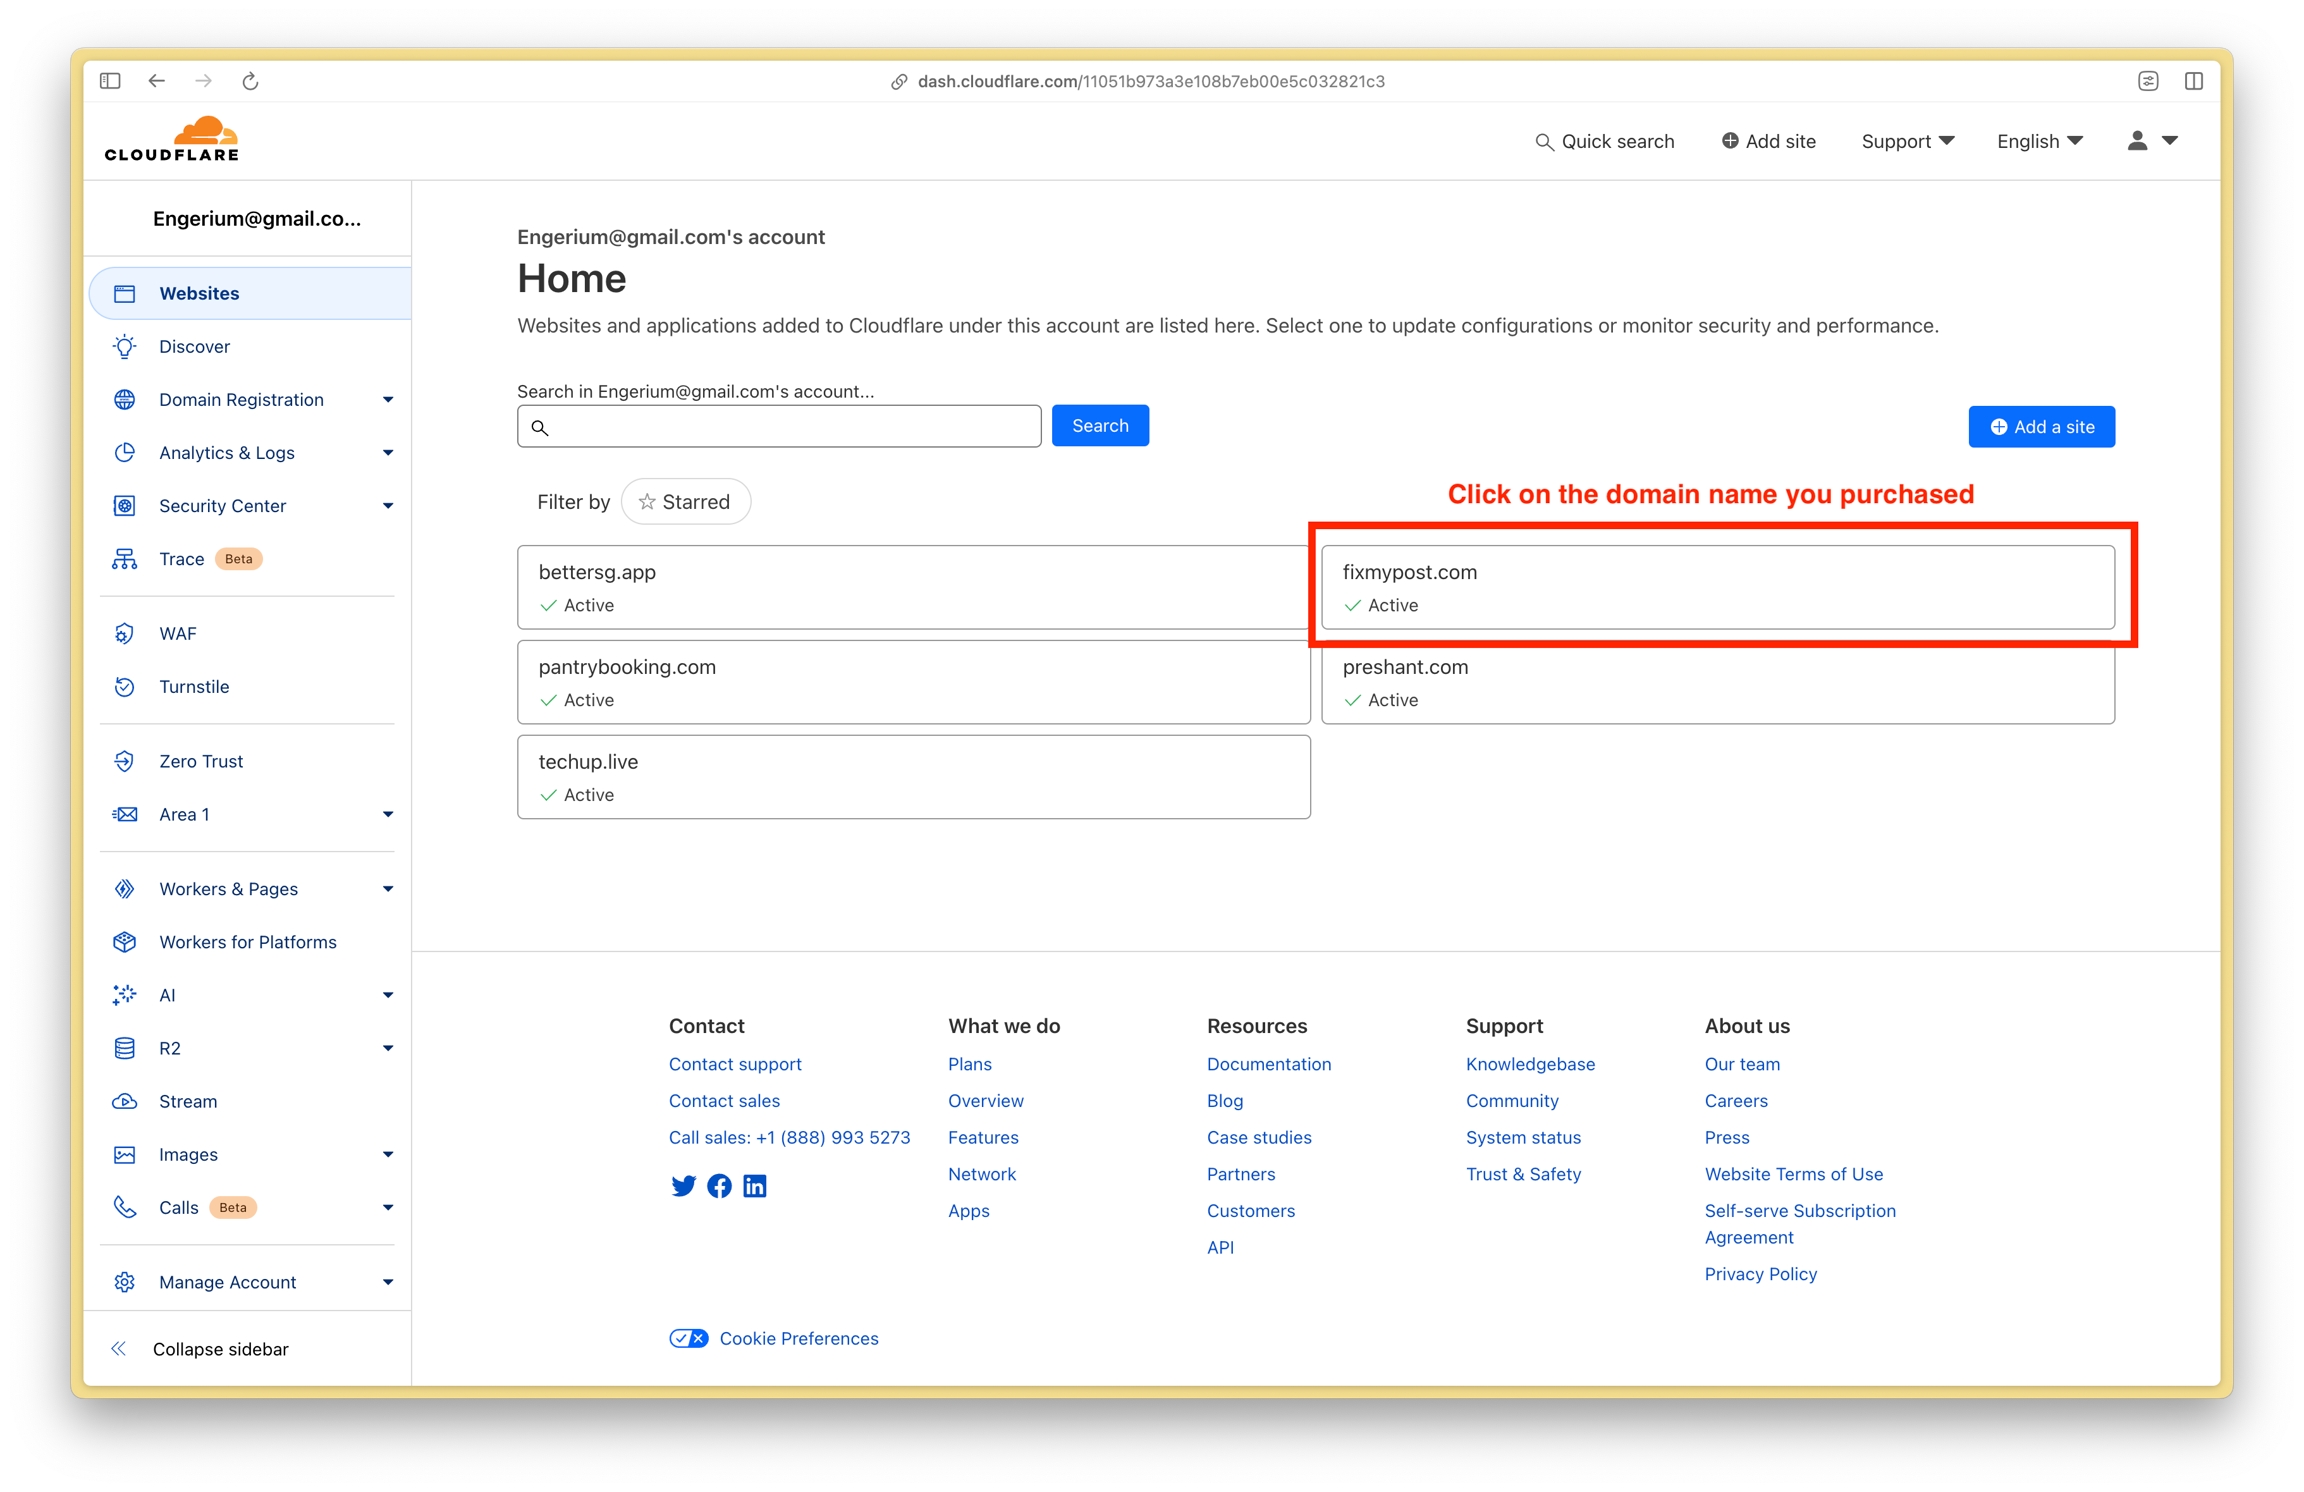This screenshot has height=1492, width=2304.
Task: Click the Domain Registration globe icon
Action: (x=125, y=399)
